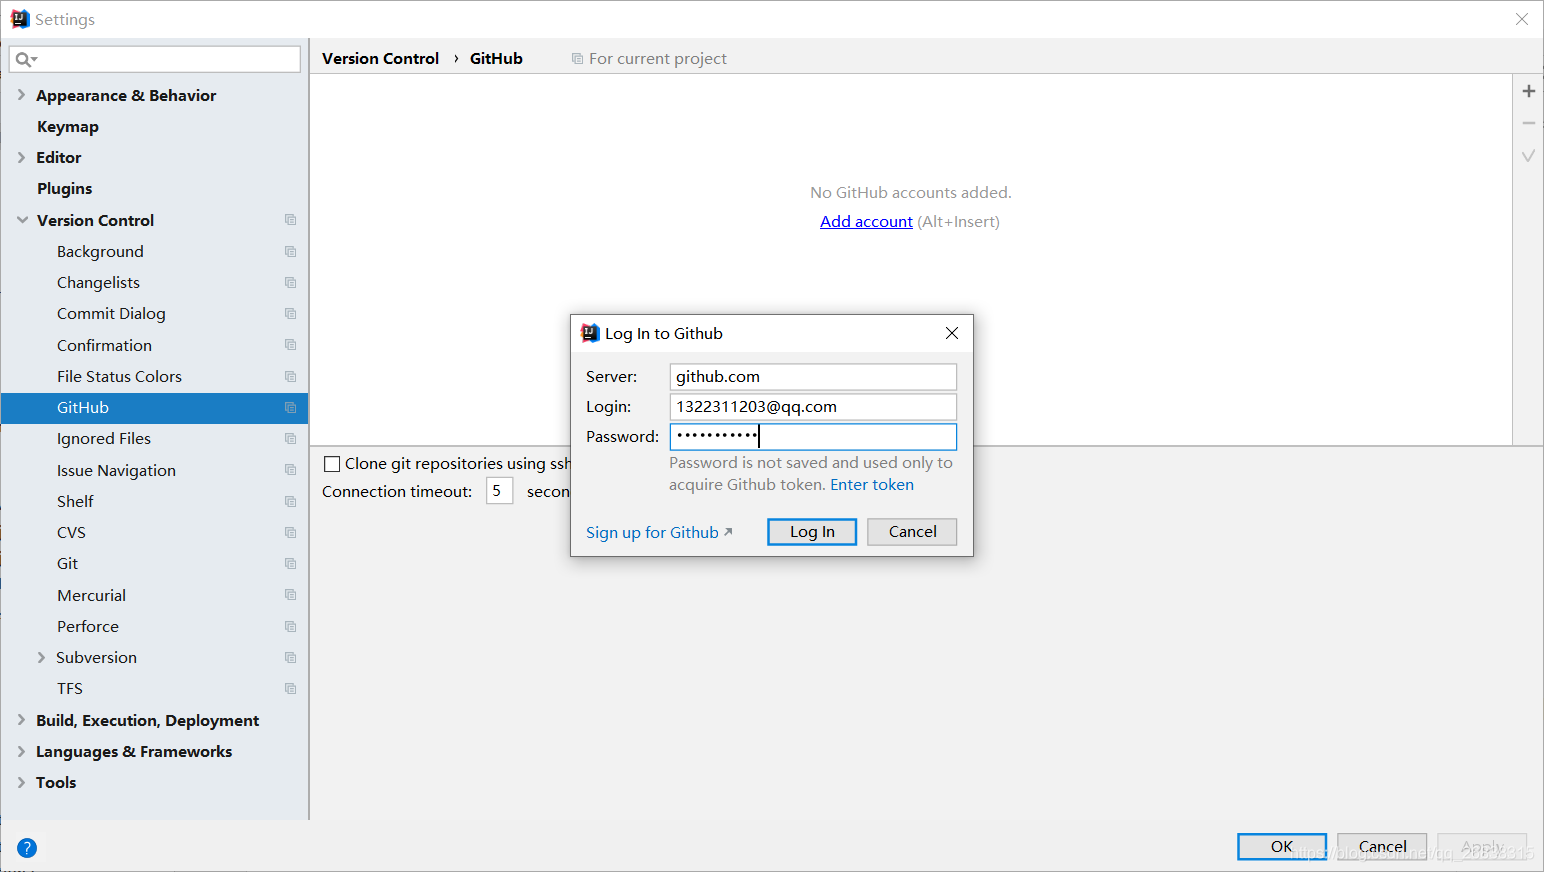1544x872 pixels.
Task: Expand the Appearance & Behavior section
Action: click(x=21, y=95)
